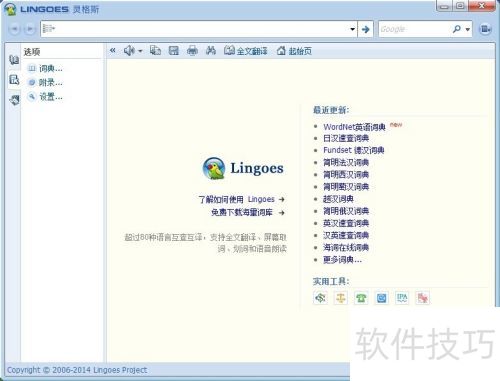Open the search history dropdown arrow

[x=353, y=29]
